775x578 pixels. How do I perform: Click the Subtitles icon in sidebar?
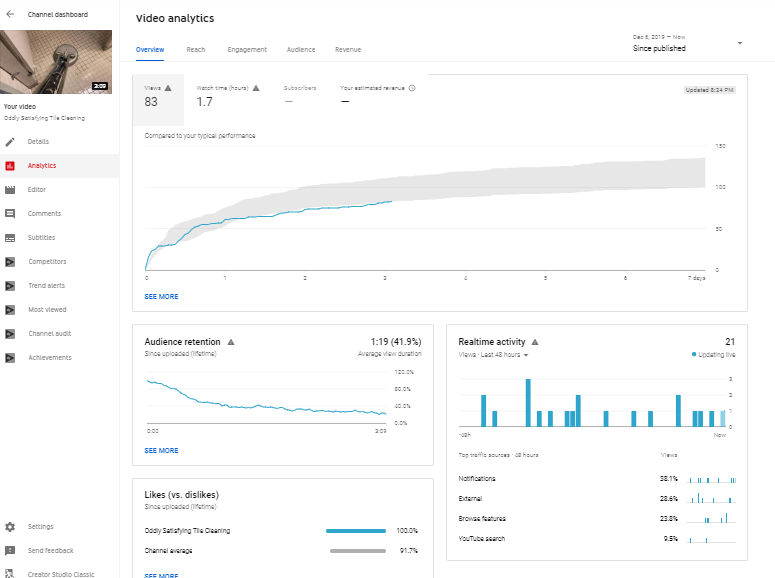[x=10, y=238]
